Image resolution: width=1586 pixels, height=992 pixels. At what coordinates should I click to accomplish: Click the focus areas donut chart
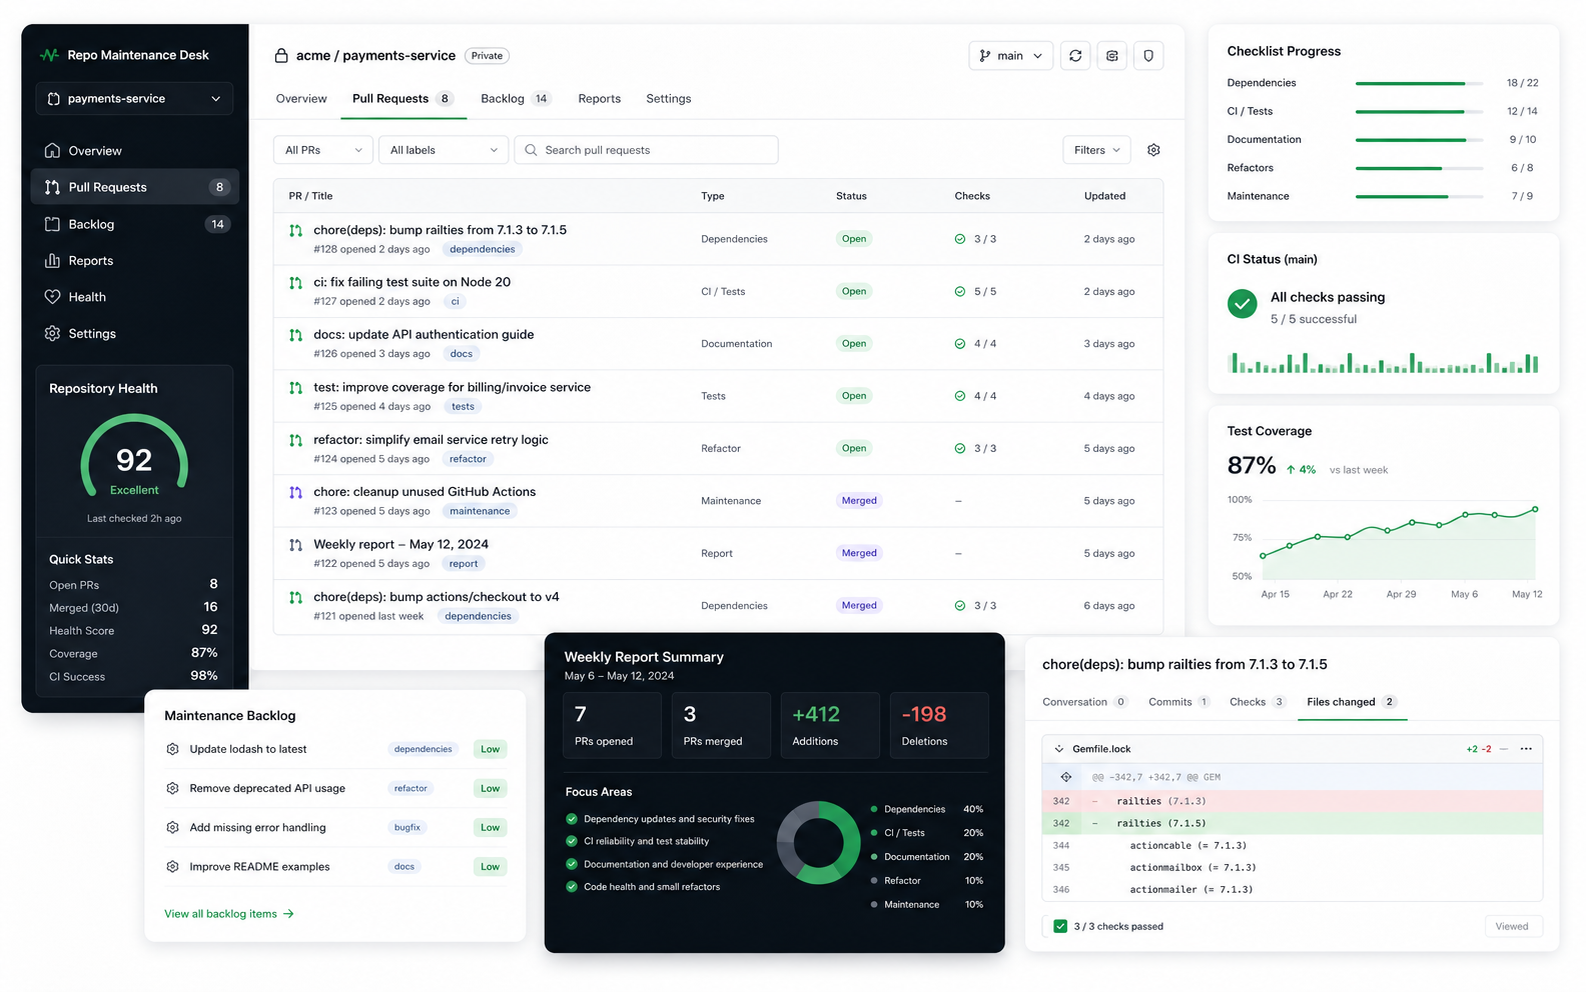pos(819,842)
